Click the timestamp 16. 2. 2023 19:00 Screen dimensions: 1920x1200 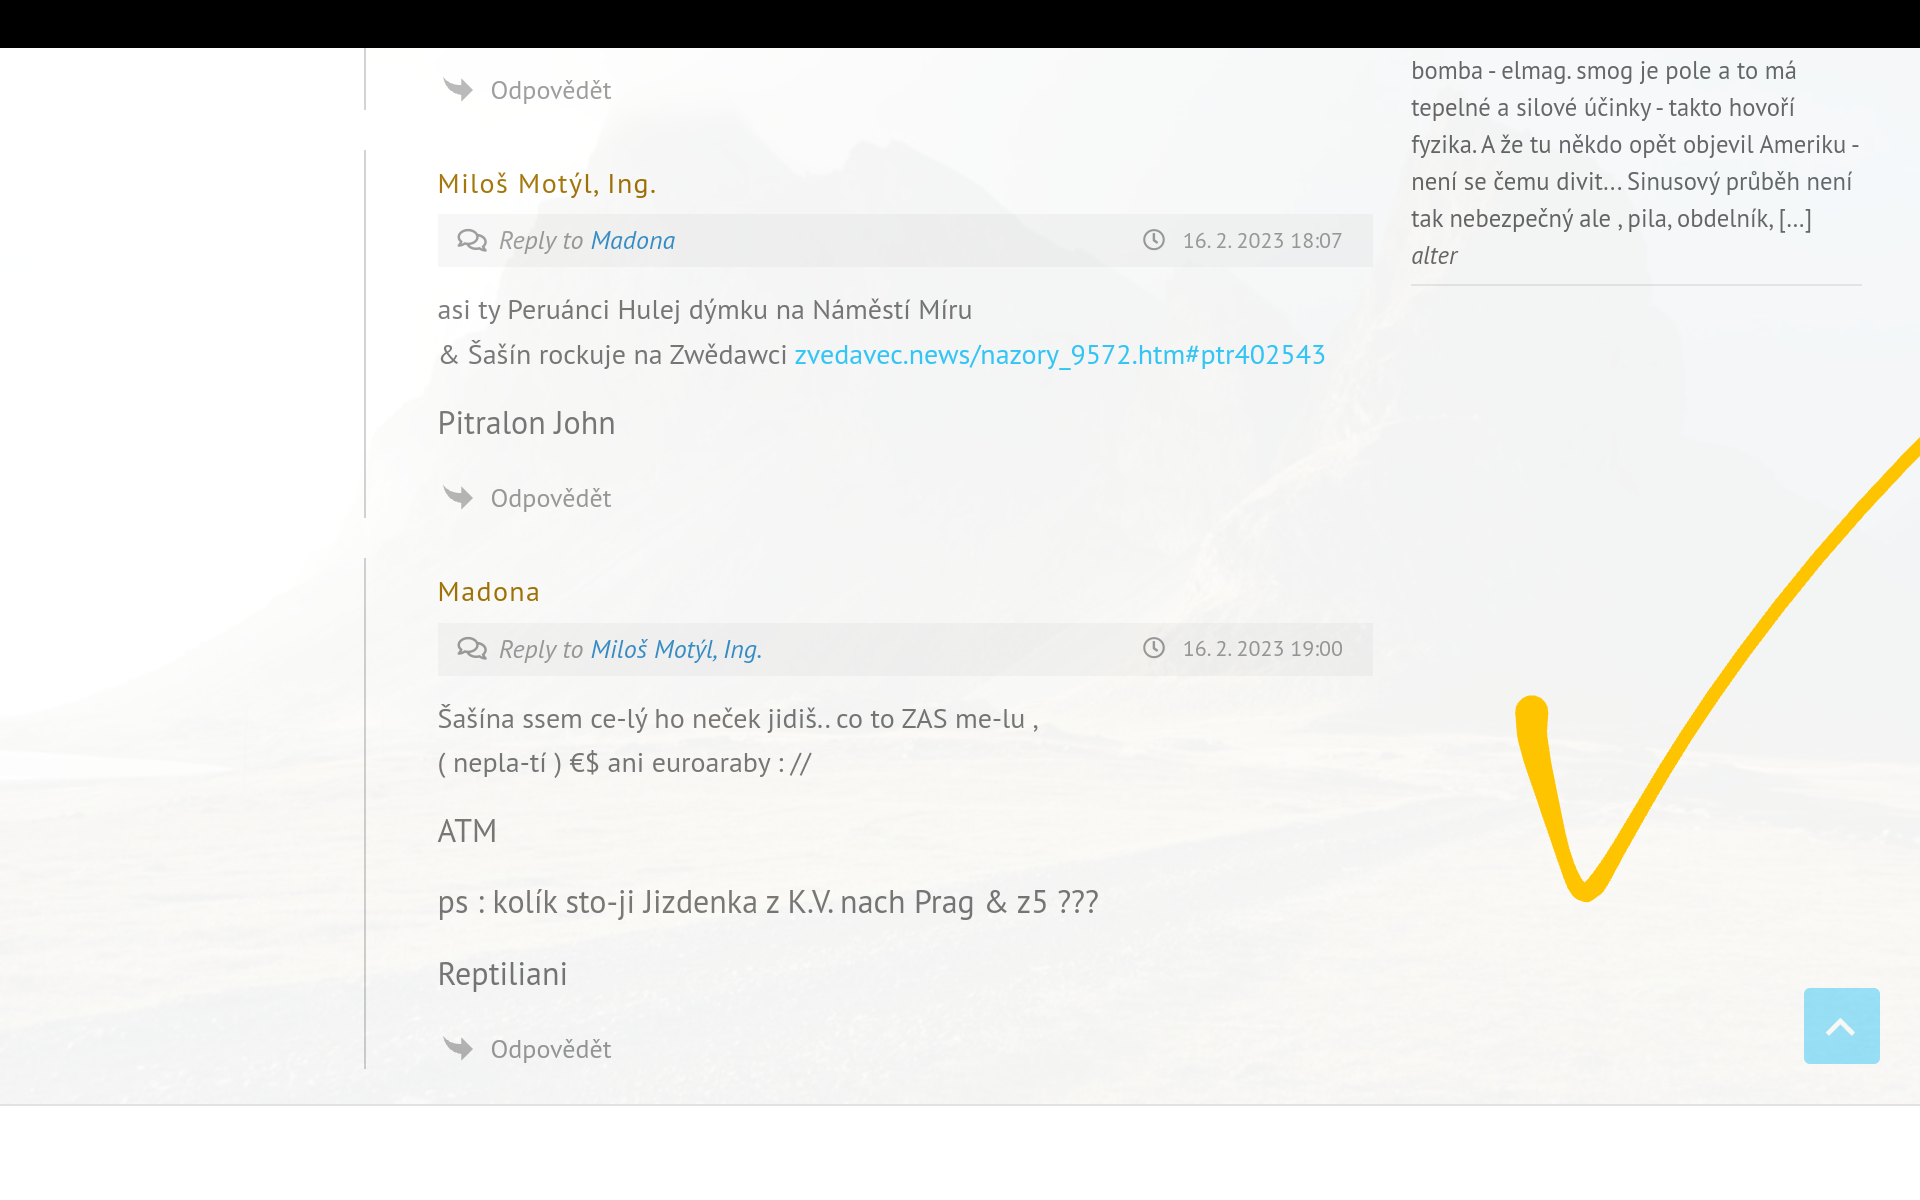(1262, 649)
